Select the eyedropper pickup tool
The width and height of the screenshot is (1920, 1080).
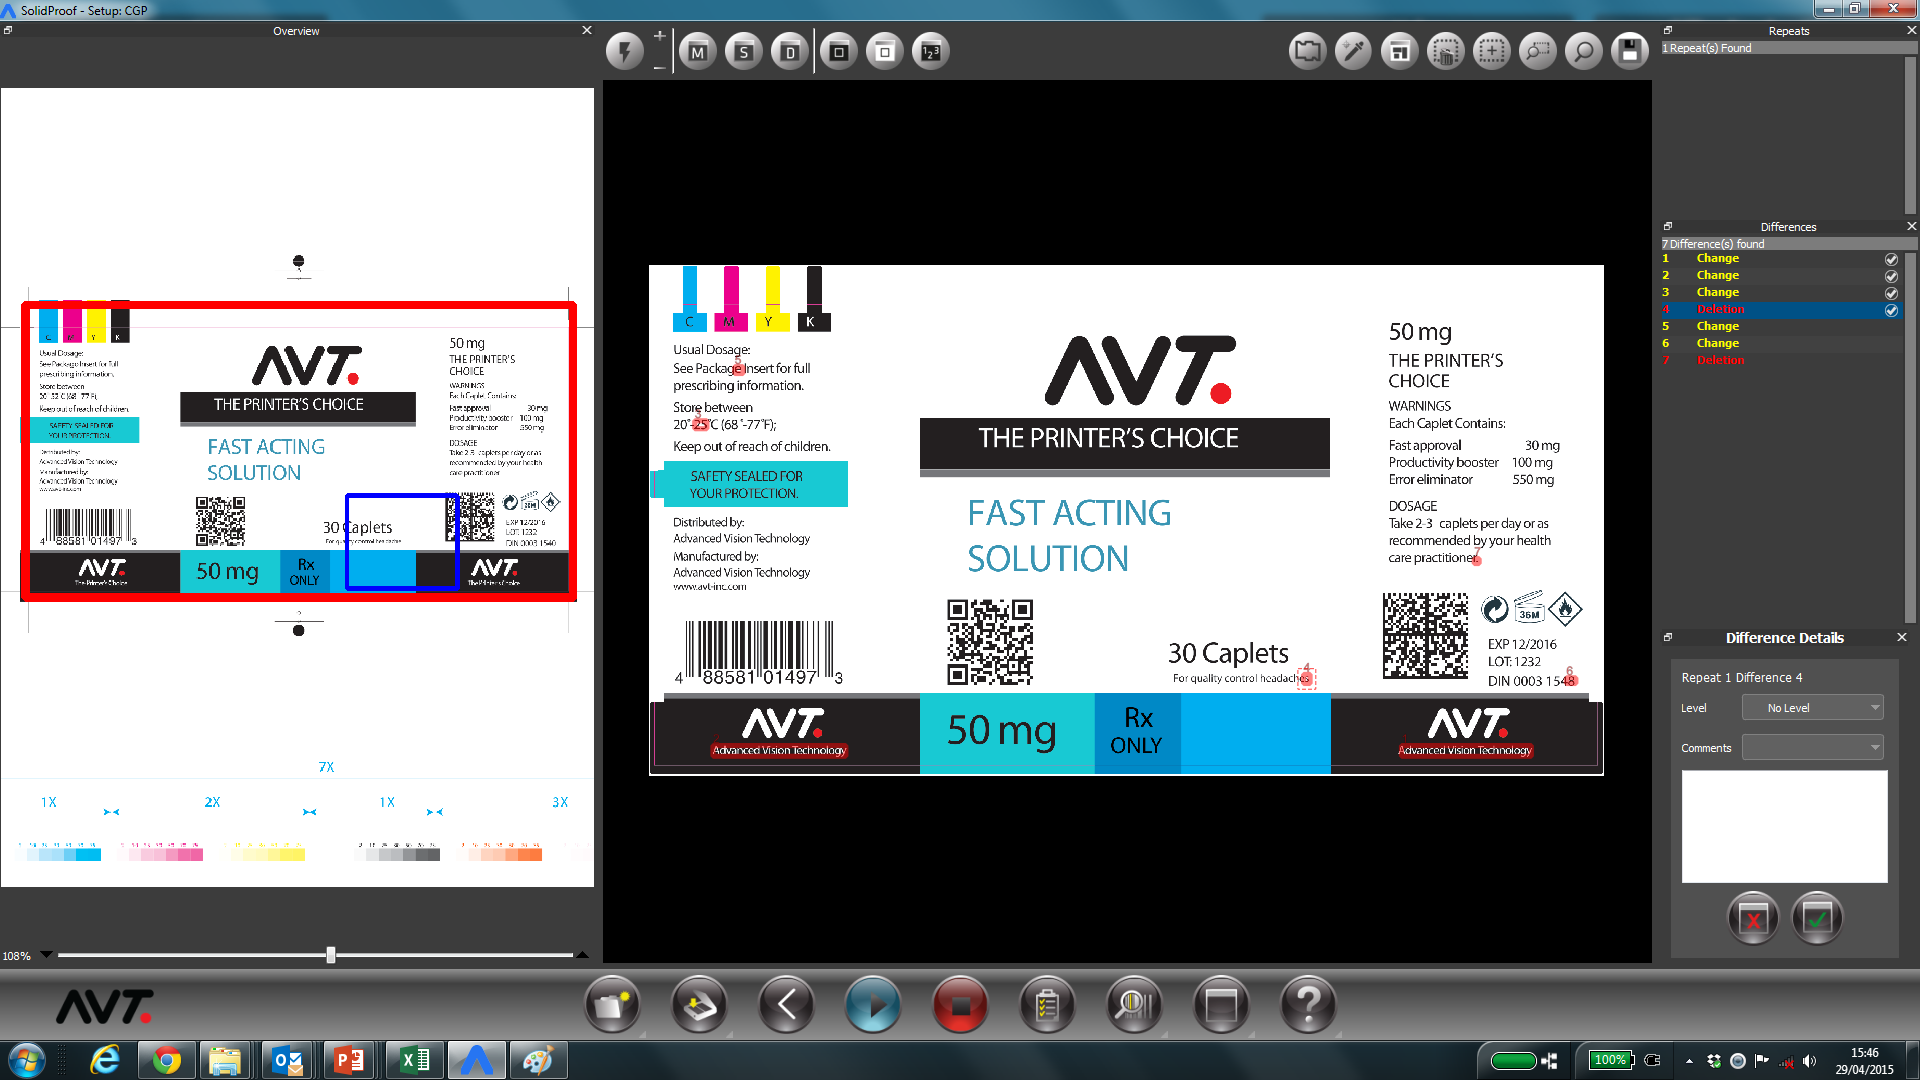pyautogui.click(x=1353, y=50)
